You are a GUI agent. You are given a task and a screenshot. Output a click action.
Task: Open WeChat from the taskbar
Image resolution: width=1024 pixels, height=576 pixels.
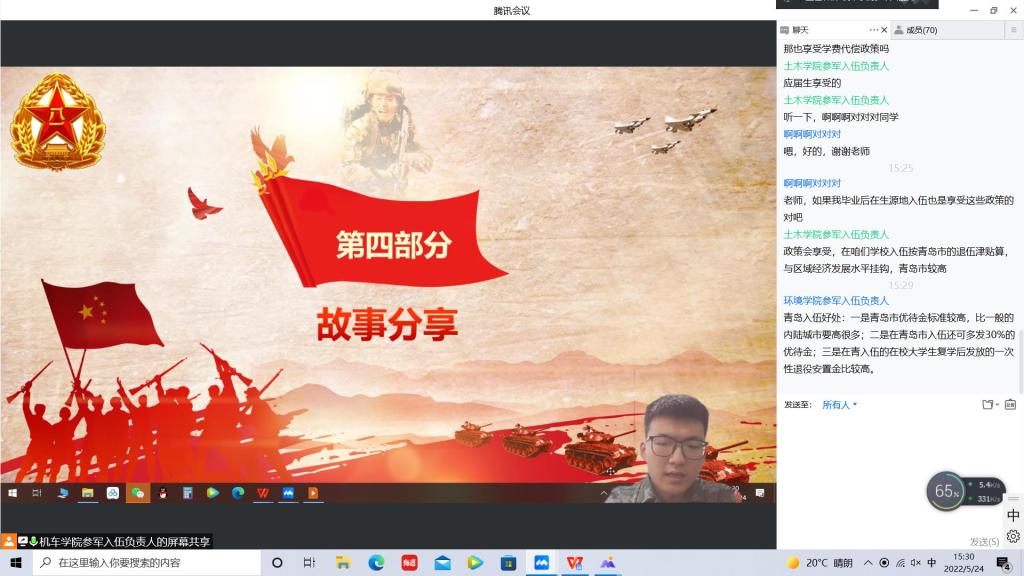(138, 493)
